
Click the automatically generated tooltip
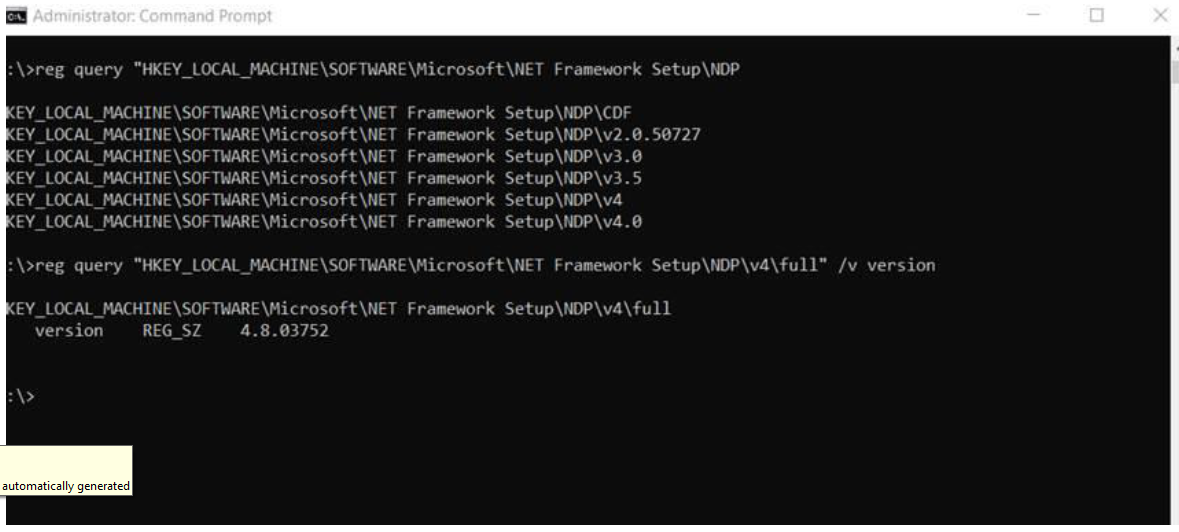point(66,470)
